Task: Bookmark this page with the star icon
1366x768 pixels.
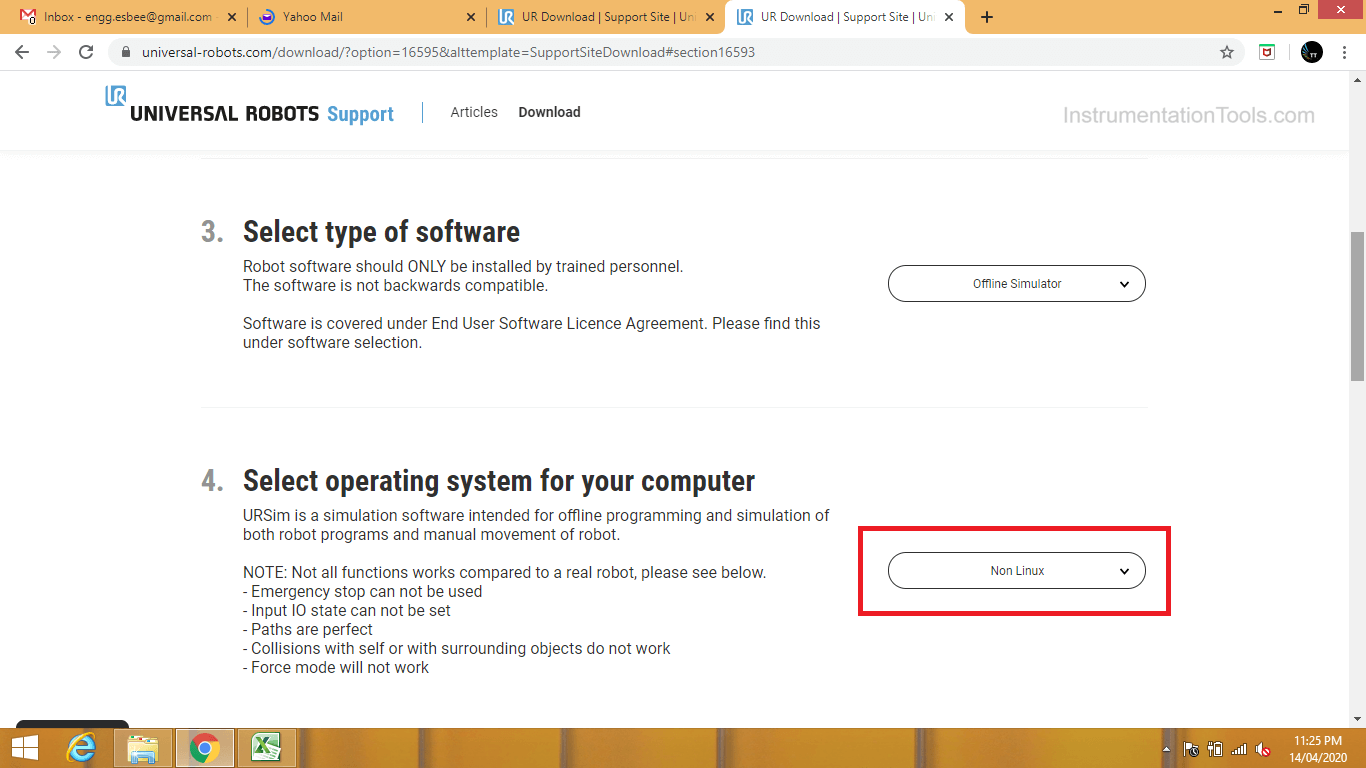Action: coord(1227,52)
